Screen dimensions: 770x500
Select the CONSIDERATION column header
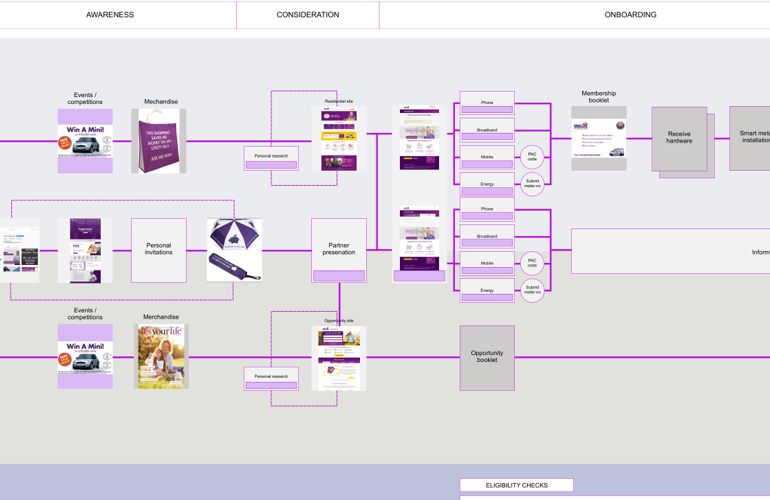coord(308,15)
